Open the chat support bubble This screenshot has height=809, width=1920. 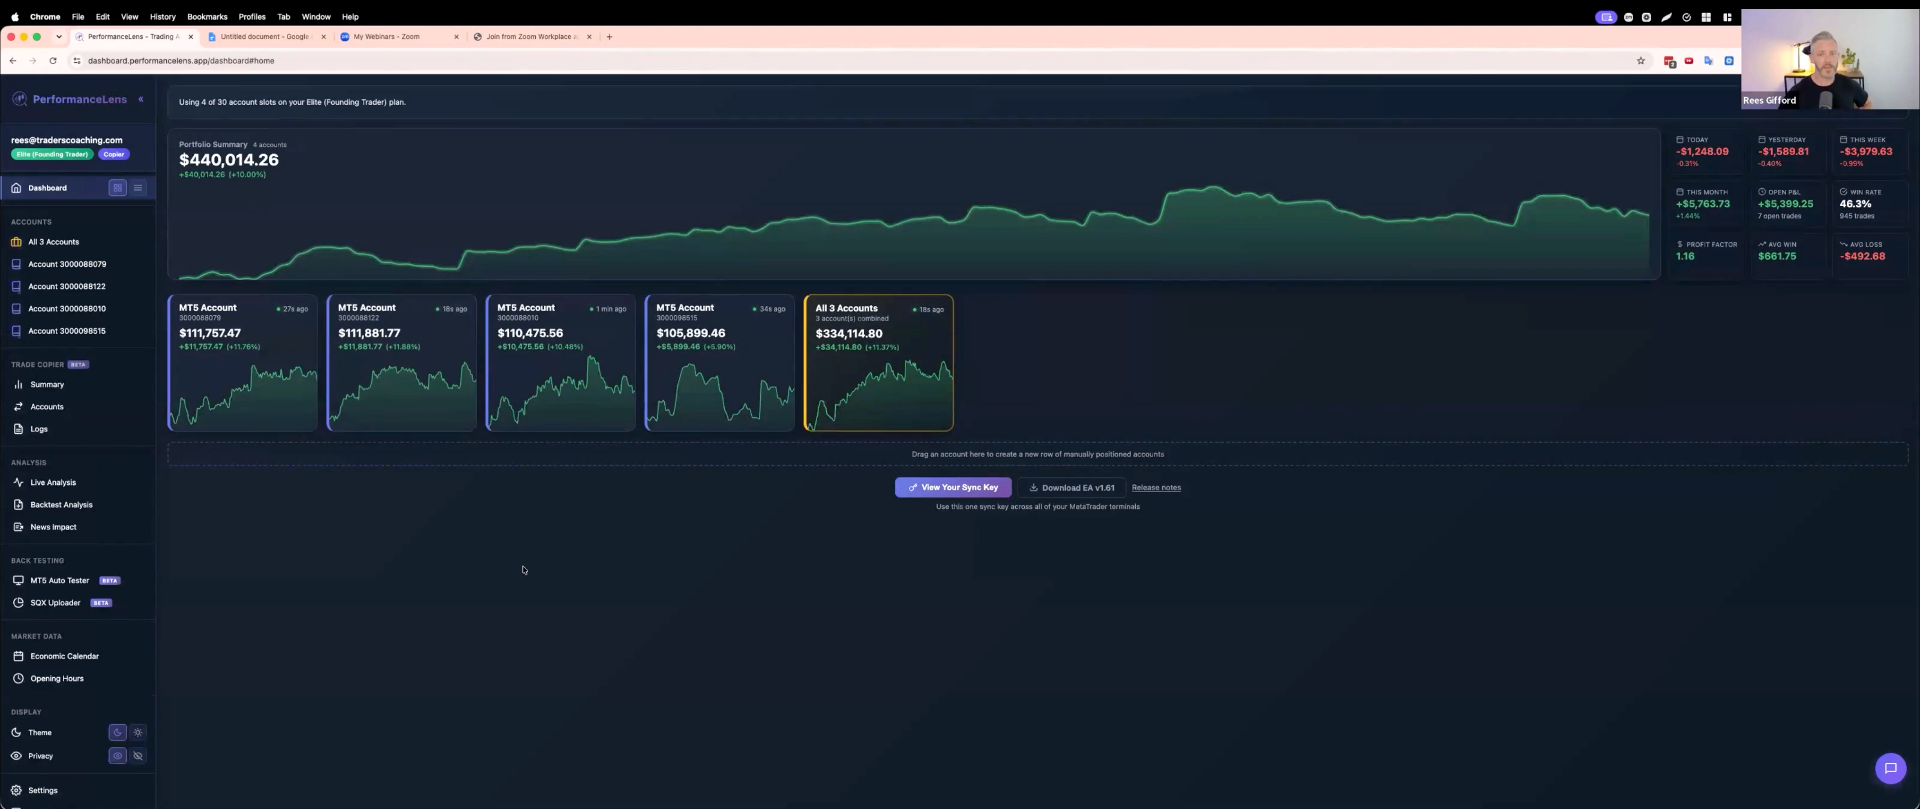(1890, 768)
